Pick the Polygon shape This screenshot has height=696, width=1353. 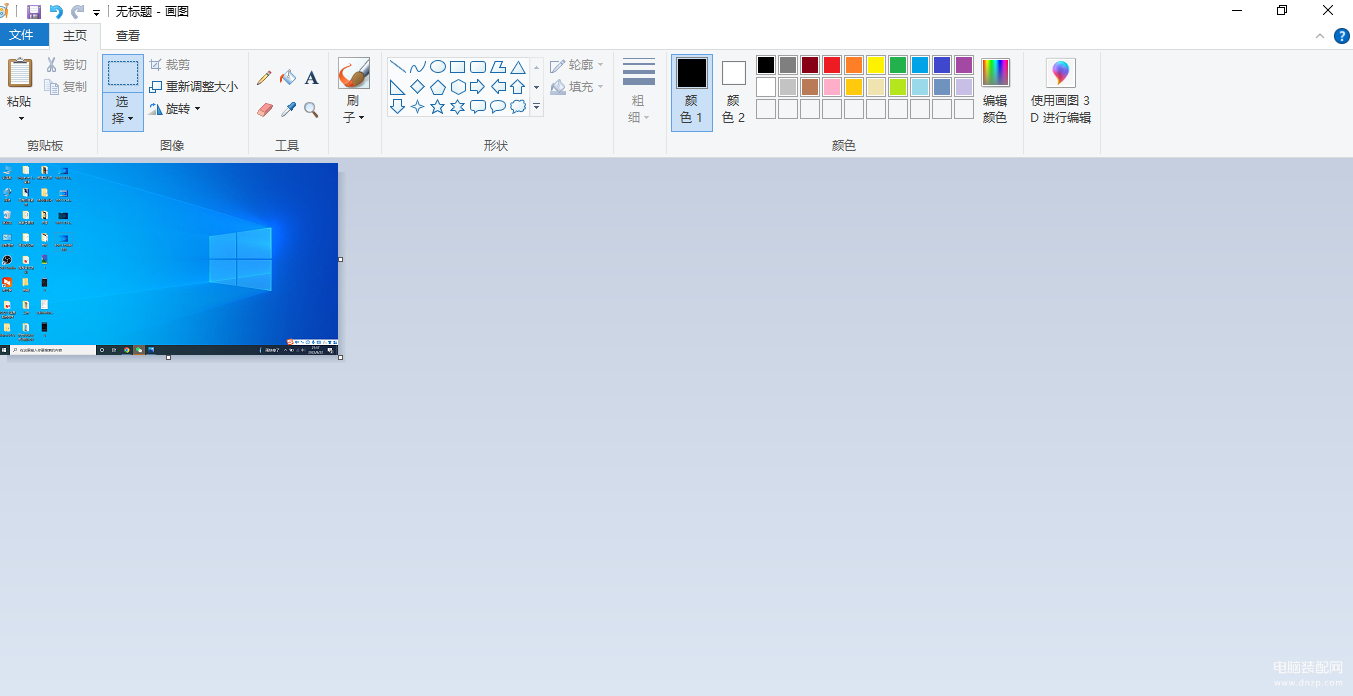coord(498,67)
